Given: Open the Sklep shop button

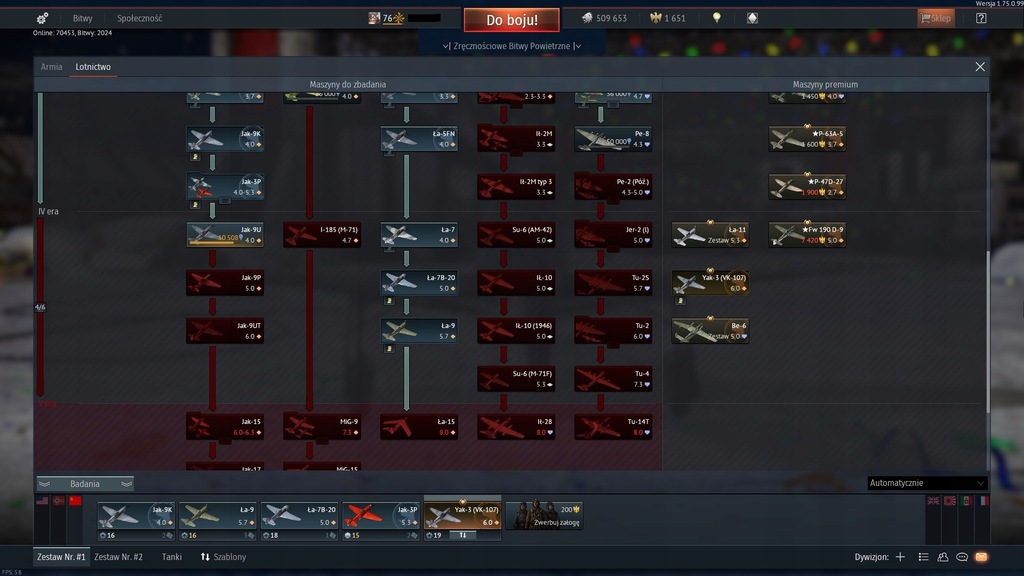Looking at the screenshot, I should [936, 18].
